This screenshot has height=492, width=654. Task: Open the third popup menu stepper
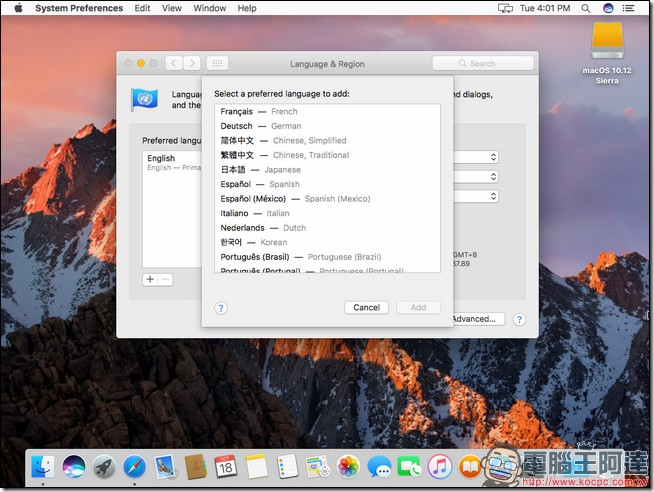493,196
